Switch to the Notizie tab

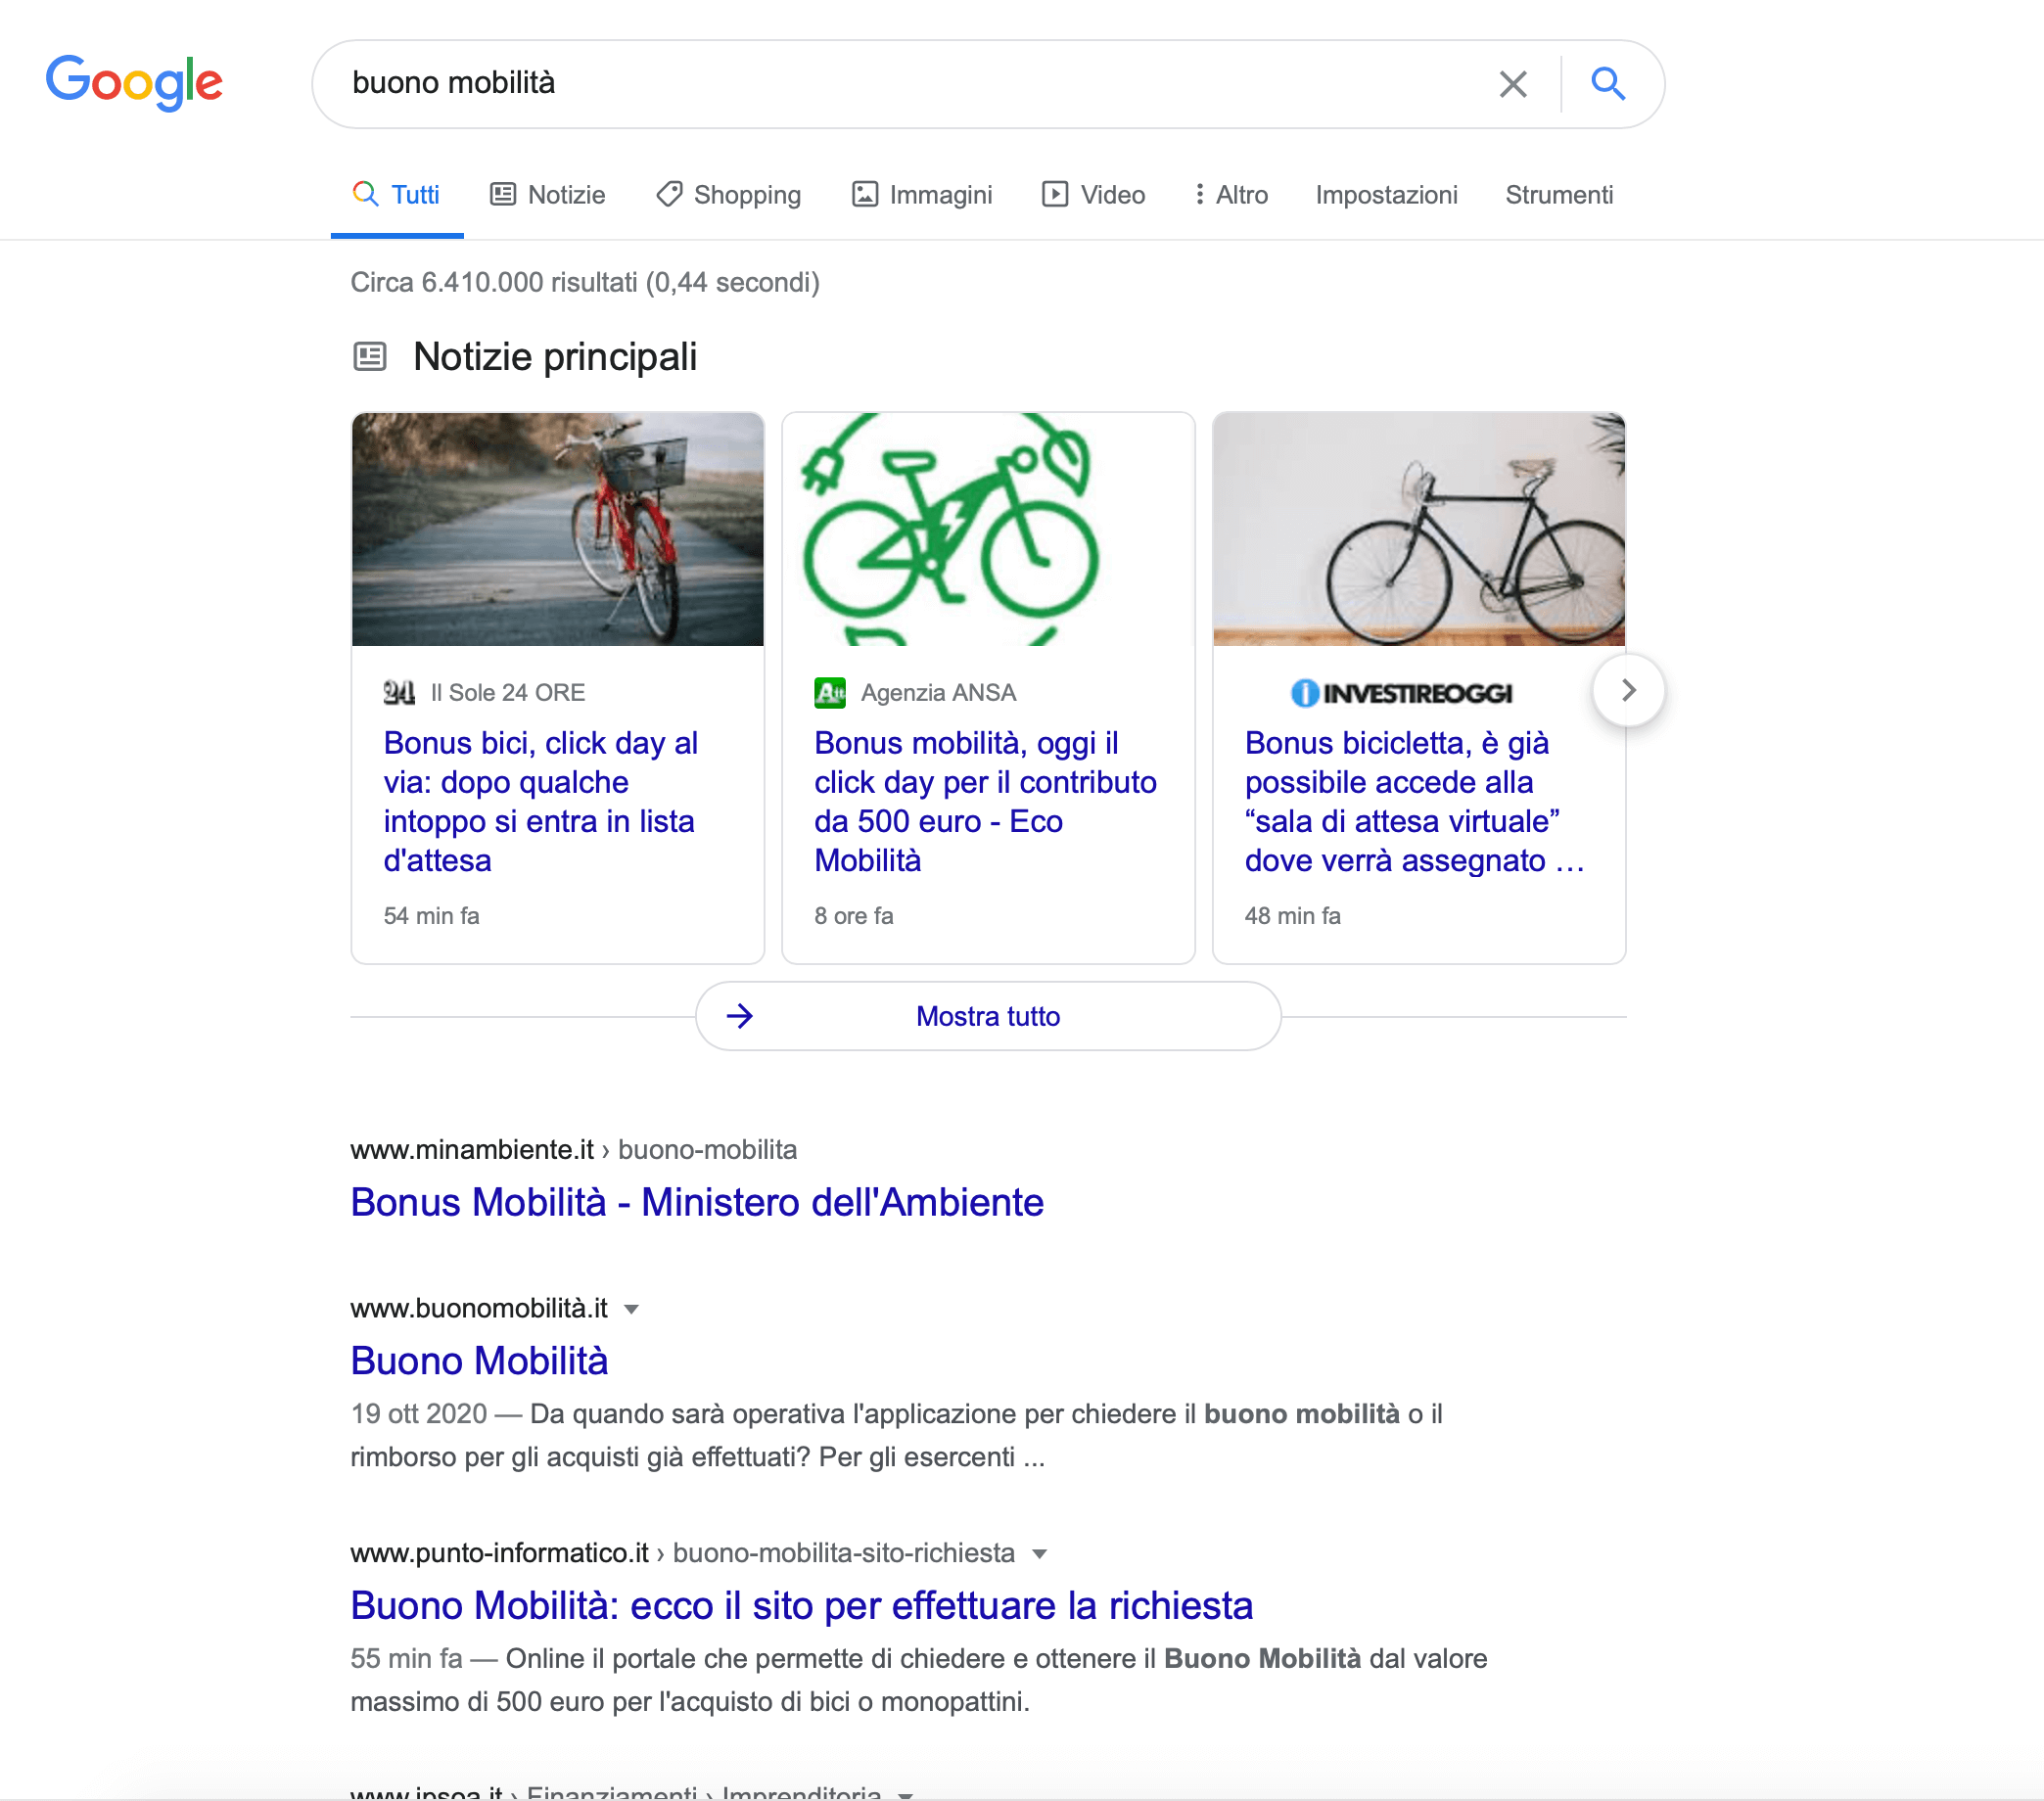point(548,195)
